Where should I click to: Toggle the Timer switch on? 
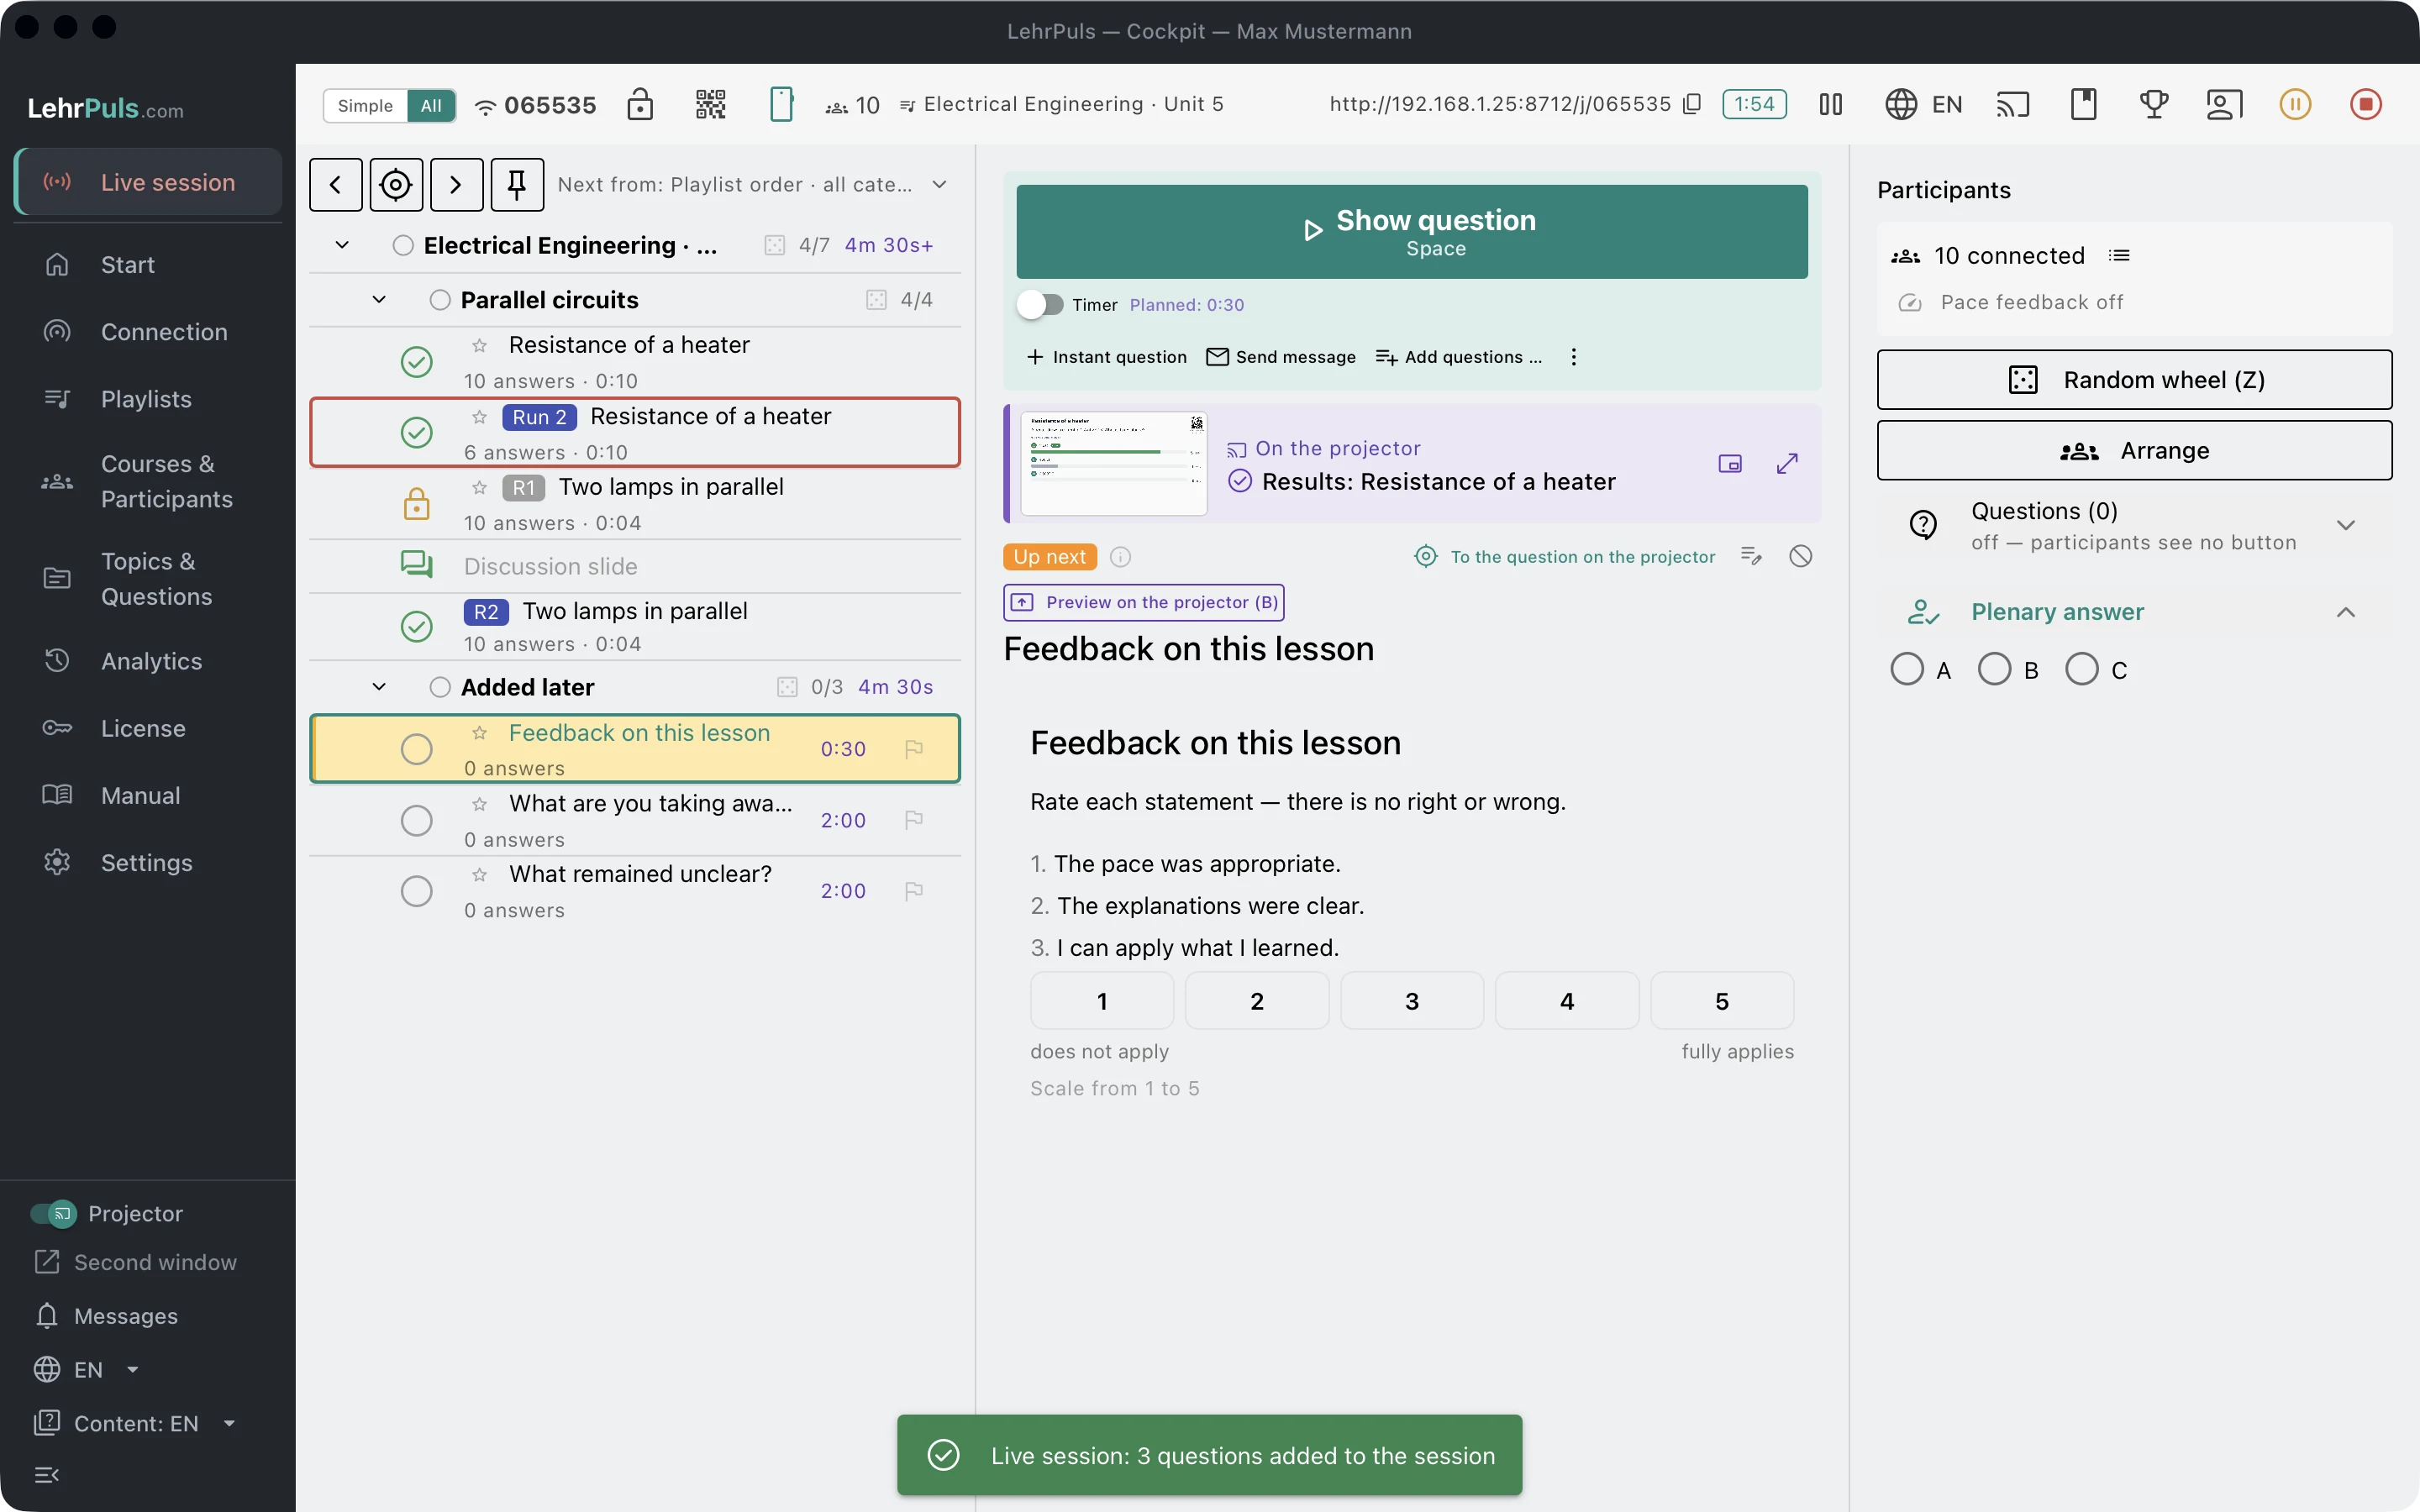point(1040,305)
